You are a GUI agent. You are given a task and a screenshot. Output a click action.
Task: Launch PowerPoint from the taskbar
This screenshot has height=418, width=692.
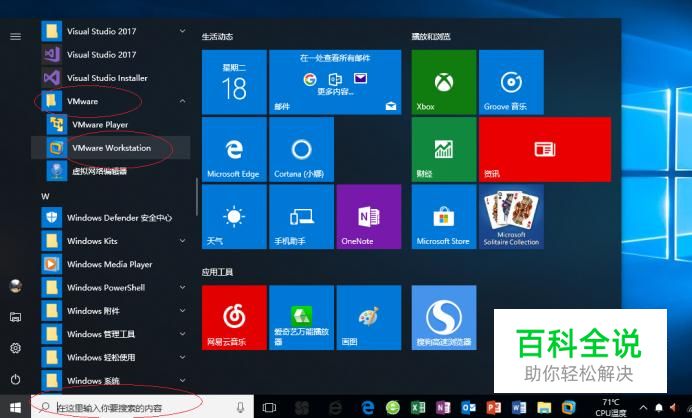493,407
